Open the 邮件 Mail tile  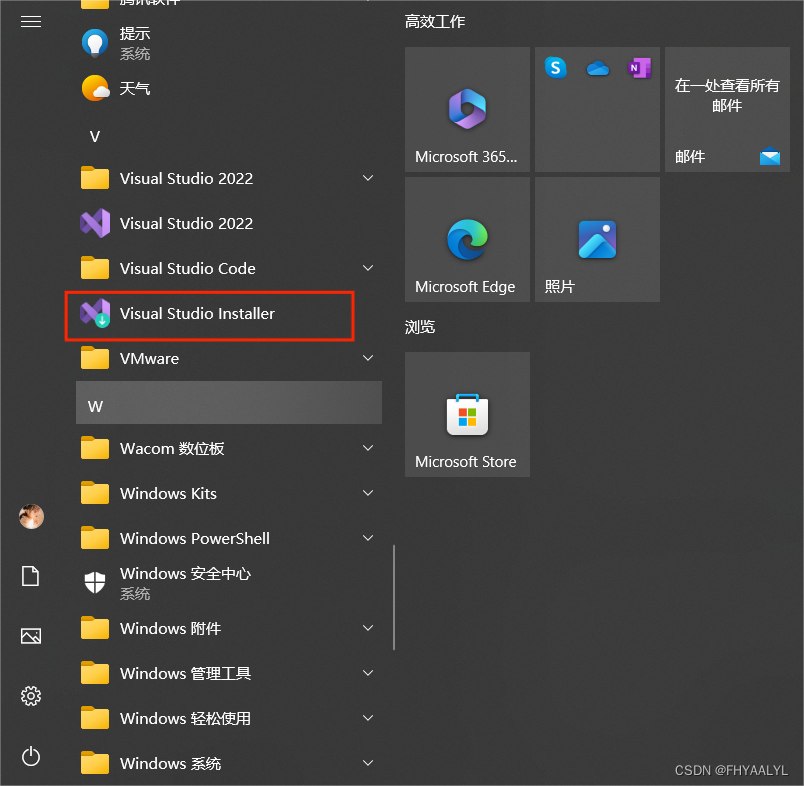click(727, 109)
